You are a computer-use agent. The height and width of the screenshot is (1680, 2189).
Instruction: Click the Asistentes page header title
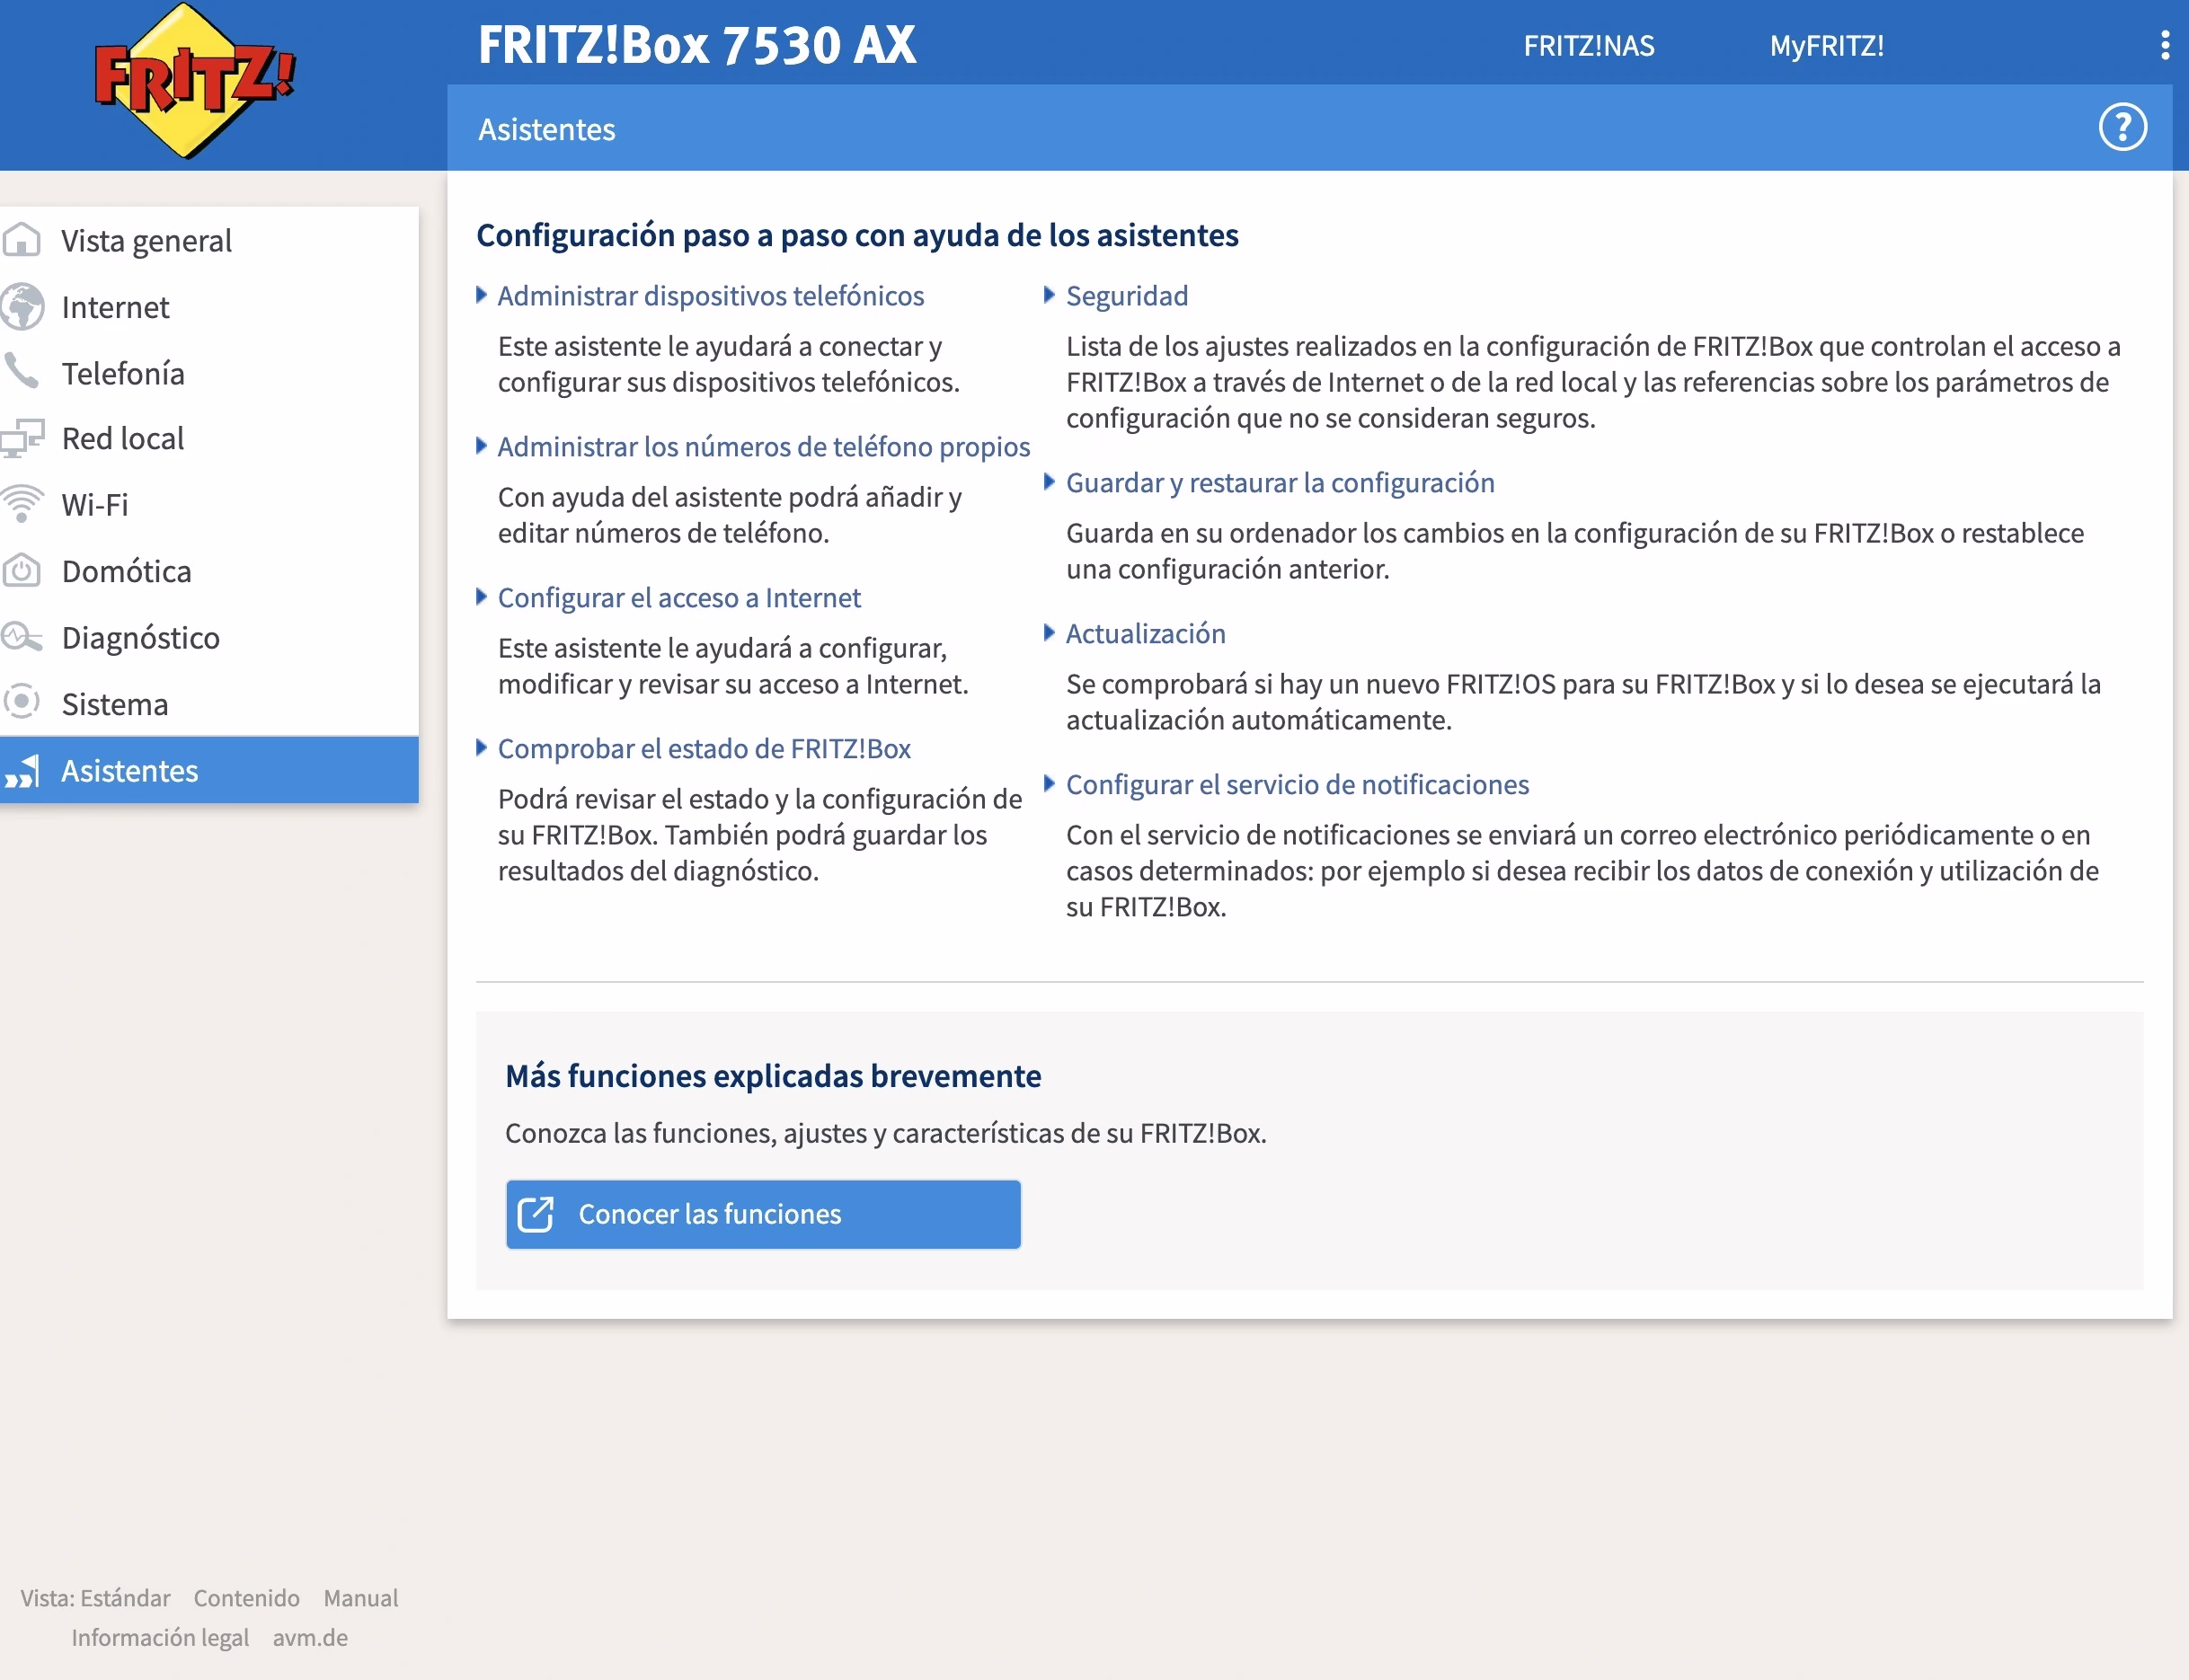point(546,130)
